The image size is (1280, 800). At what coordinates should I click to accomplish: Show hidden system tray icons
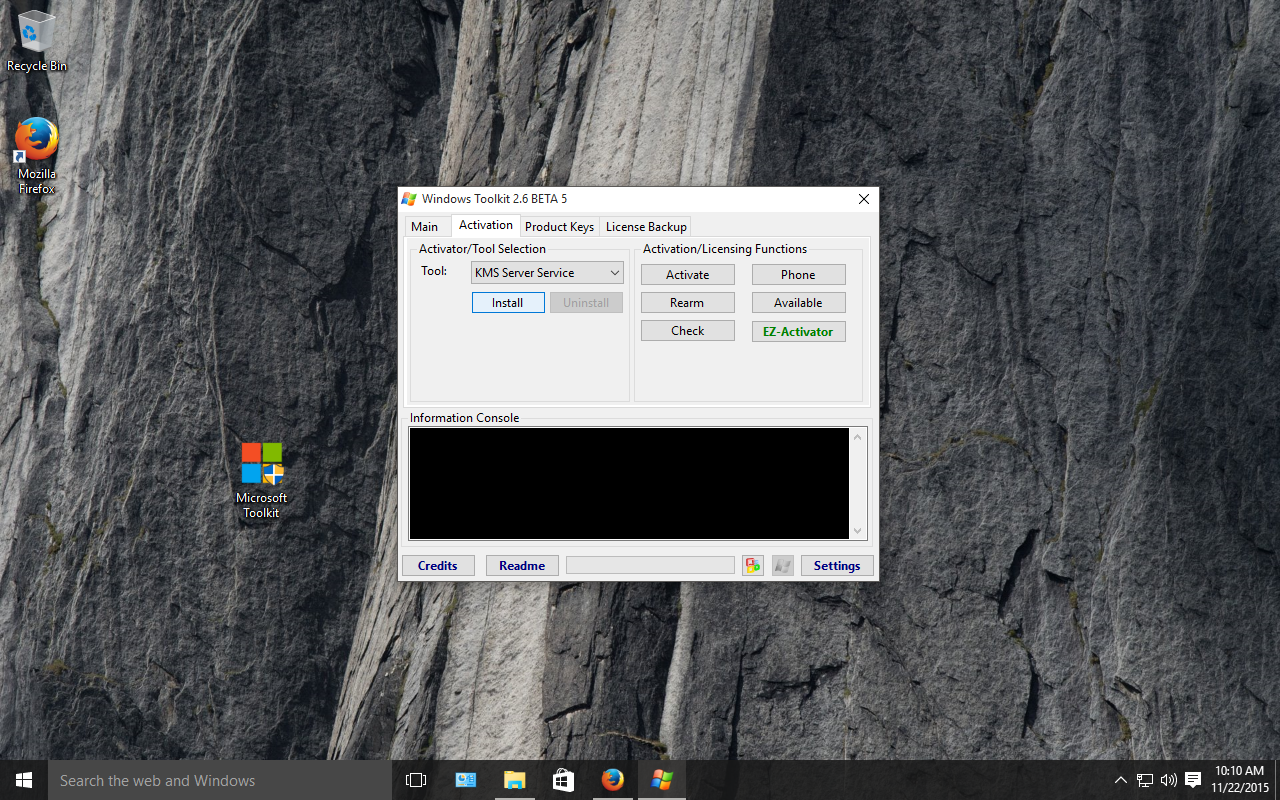pyautogui.click(x=1121, y=780)
